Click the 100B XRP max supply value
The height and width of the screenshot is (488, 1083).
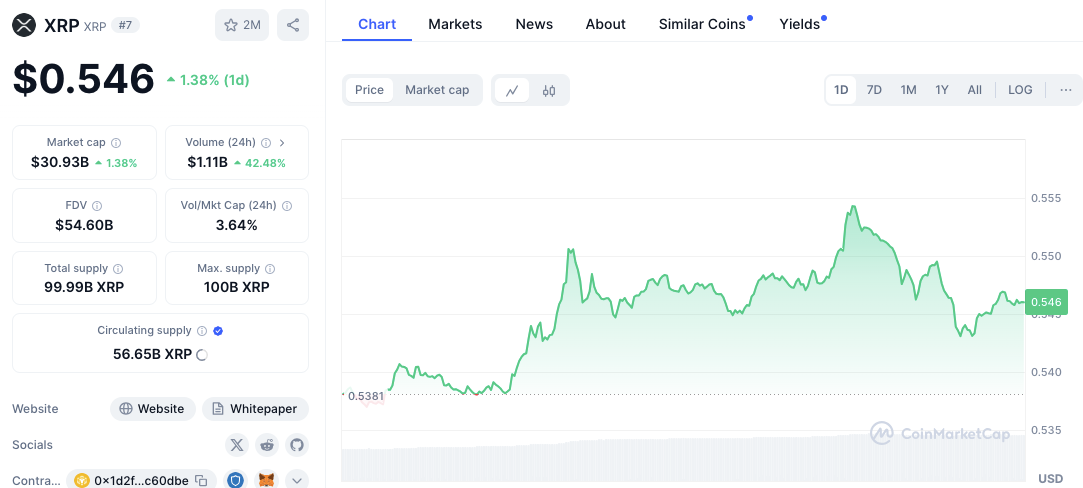[x=237, y=287]
